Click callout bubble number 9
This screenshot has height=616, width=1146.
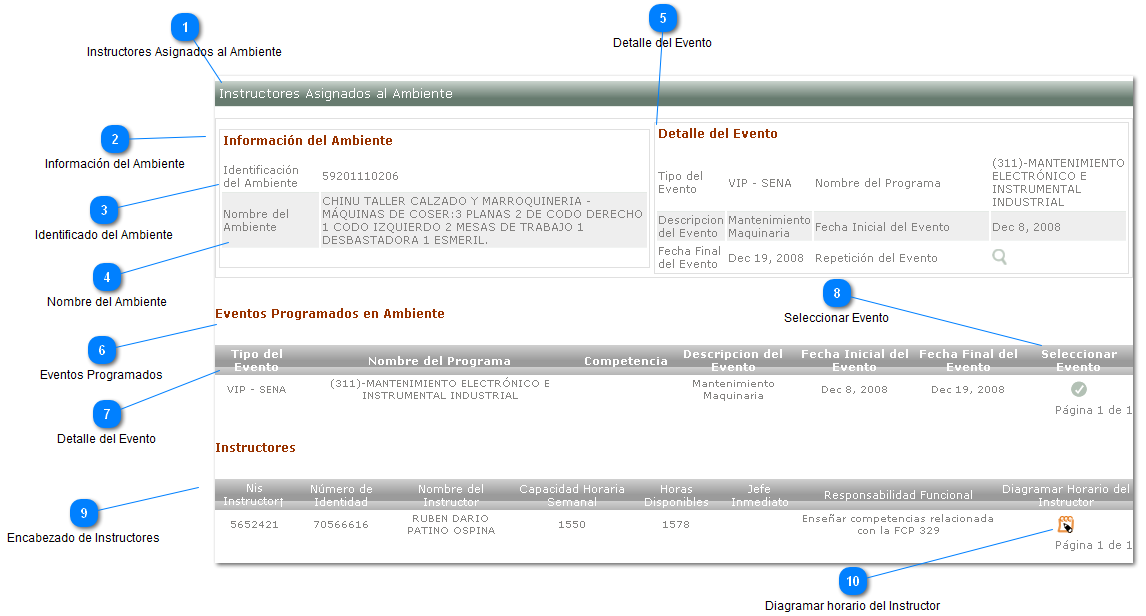86,512
